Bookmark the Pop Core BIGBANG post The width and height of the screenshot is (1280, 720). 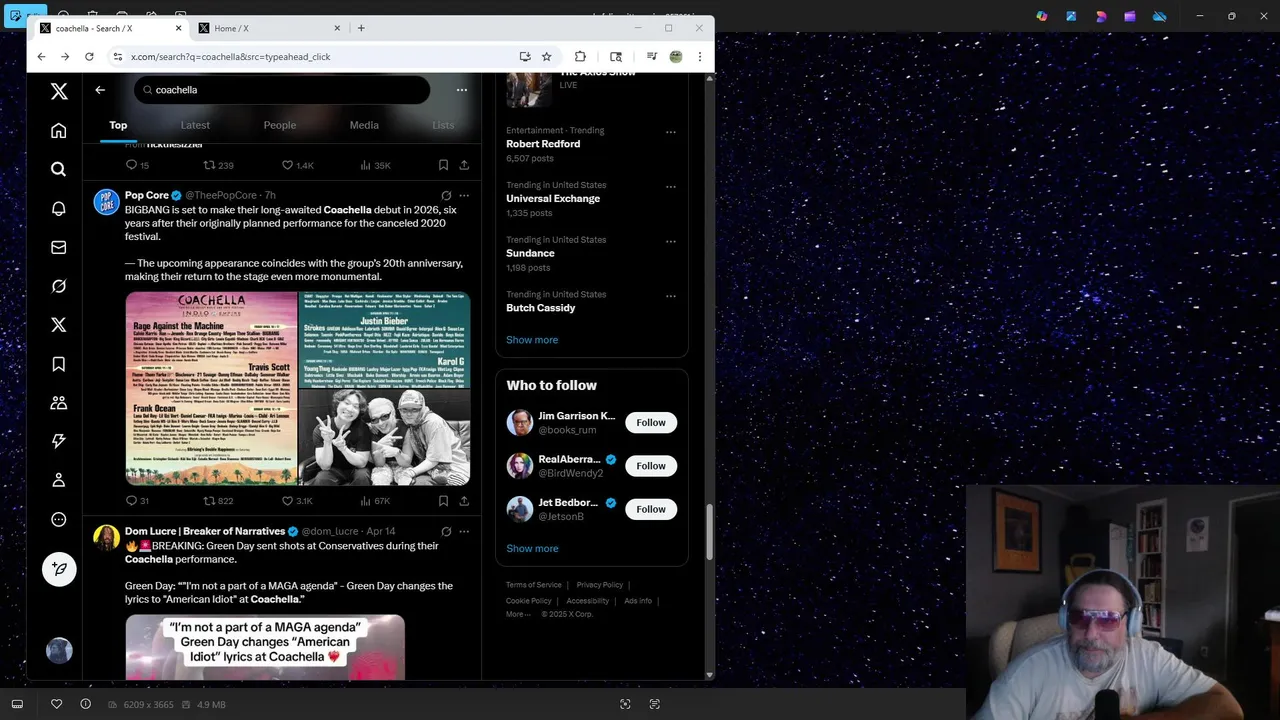pos(443,501)
